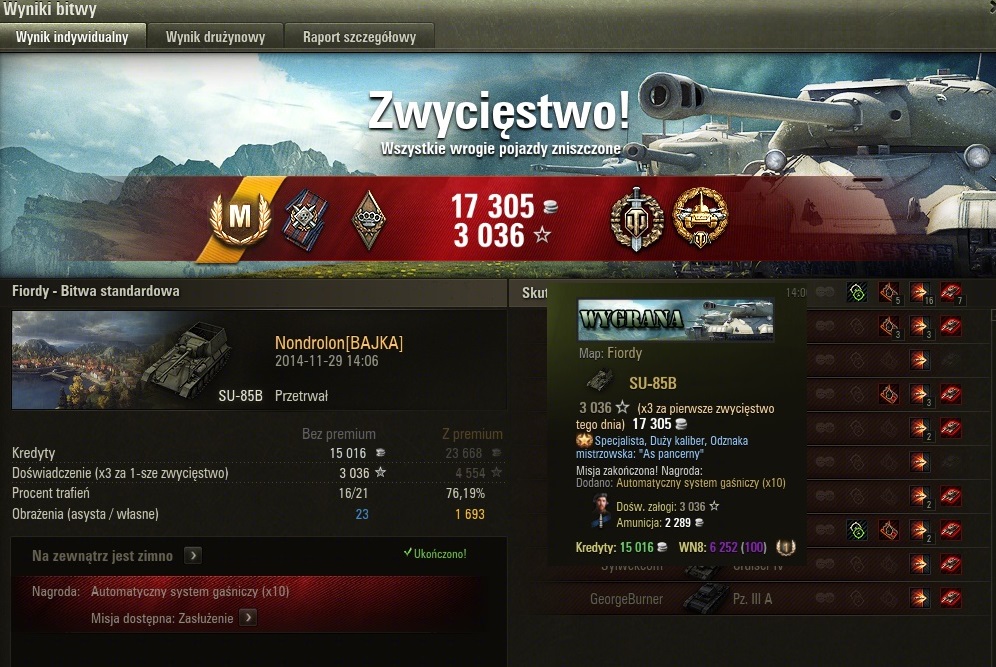Select the plaid ribbon cross medal

pos(306,220)
